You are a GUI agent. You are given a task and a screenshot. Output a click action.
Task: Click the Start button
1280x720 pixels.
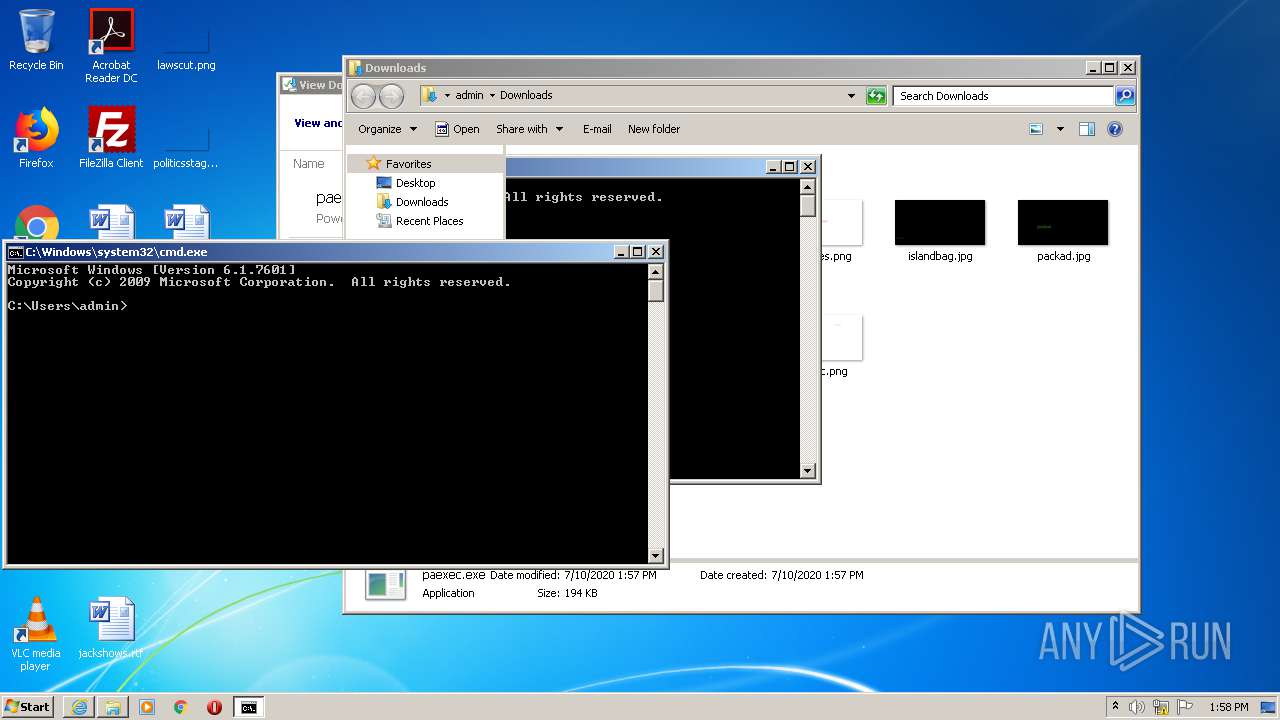pyautogui.click(x=27, y=707)
